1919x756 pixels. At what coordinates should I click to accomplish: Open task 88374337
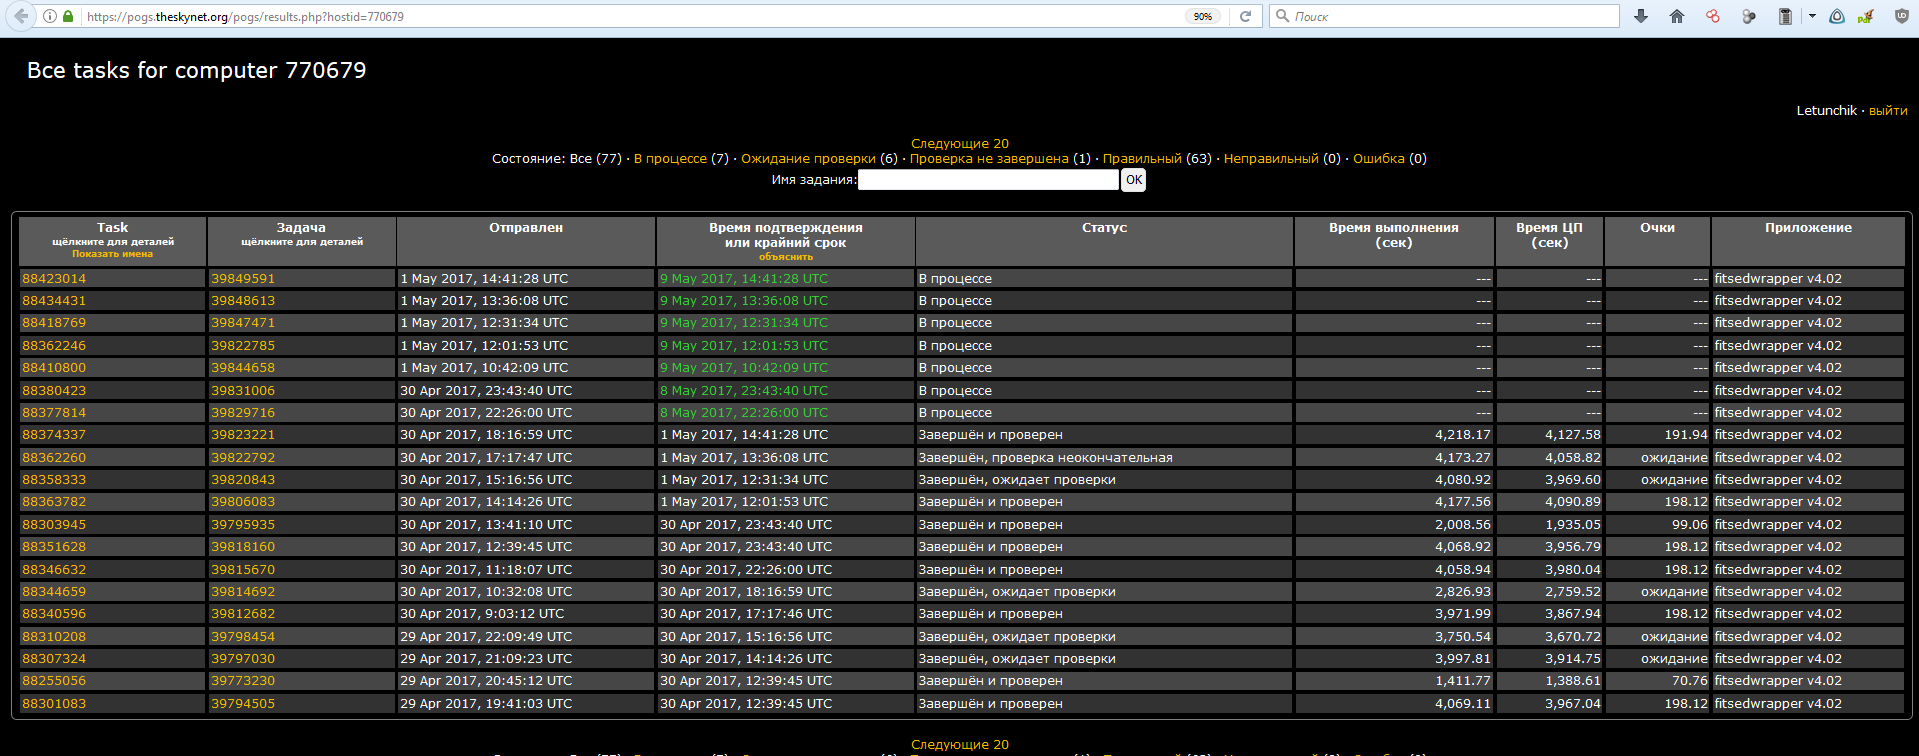54,434
